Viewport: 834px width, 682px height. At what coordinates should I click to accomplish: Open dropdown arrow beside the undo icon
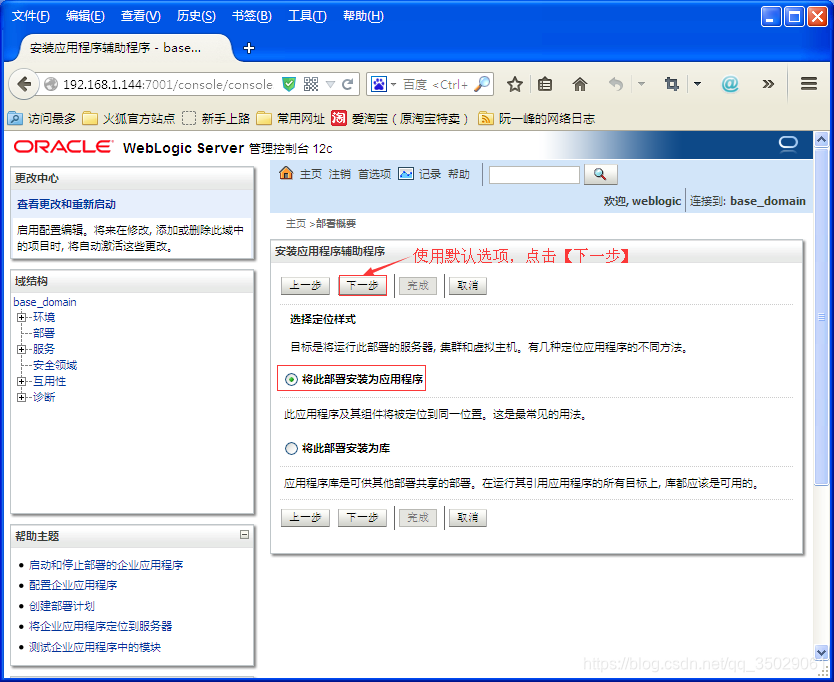tap(641, 84)
